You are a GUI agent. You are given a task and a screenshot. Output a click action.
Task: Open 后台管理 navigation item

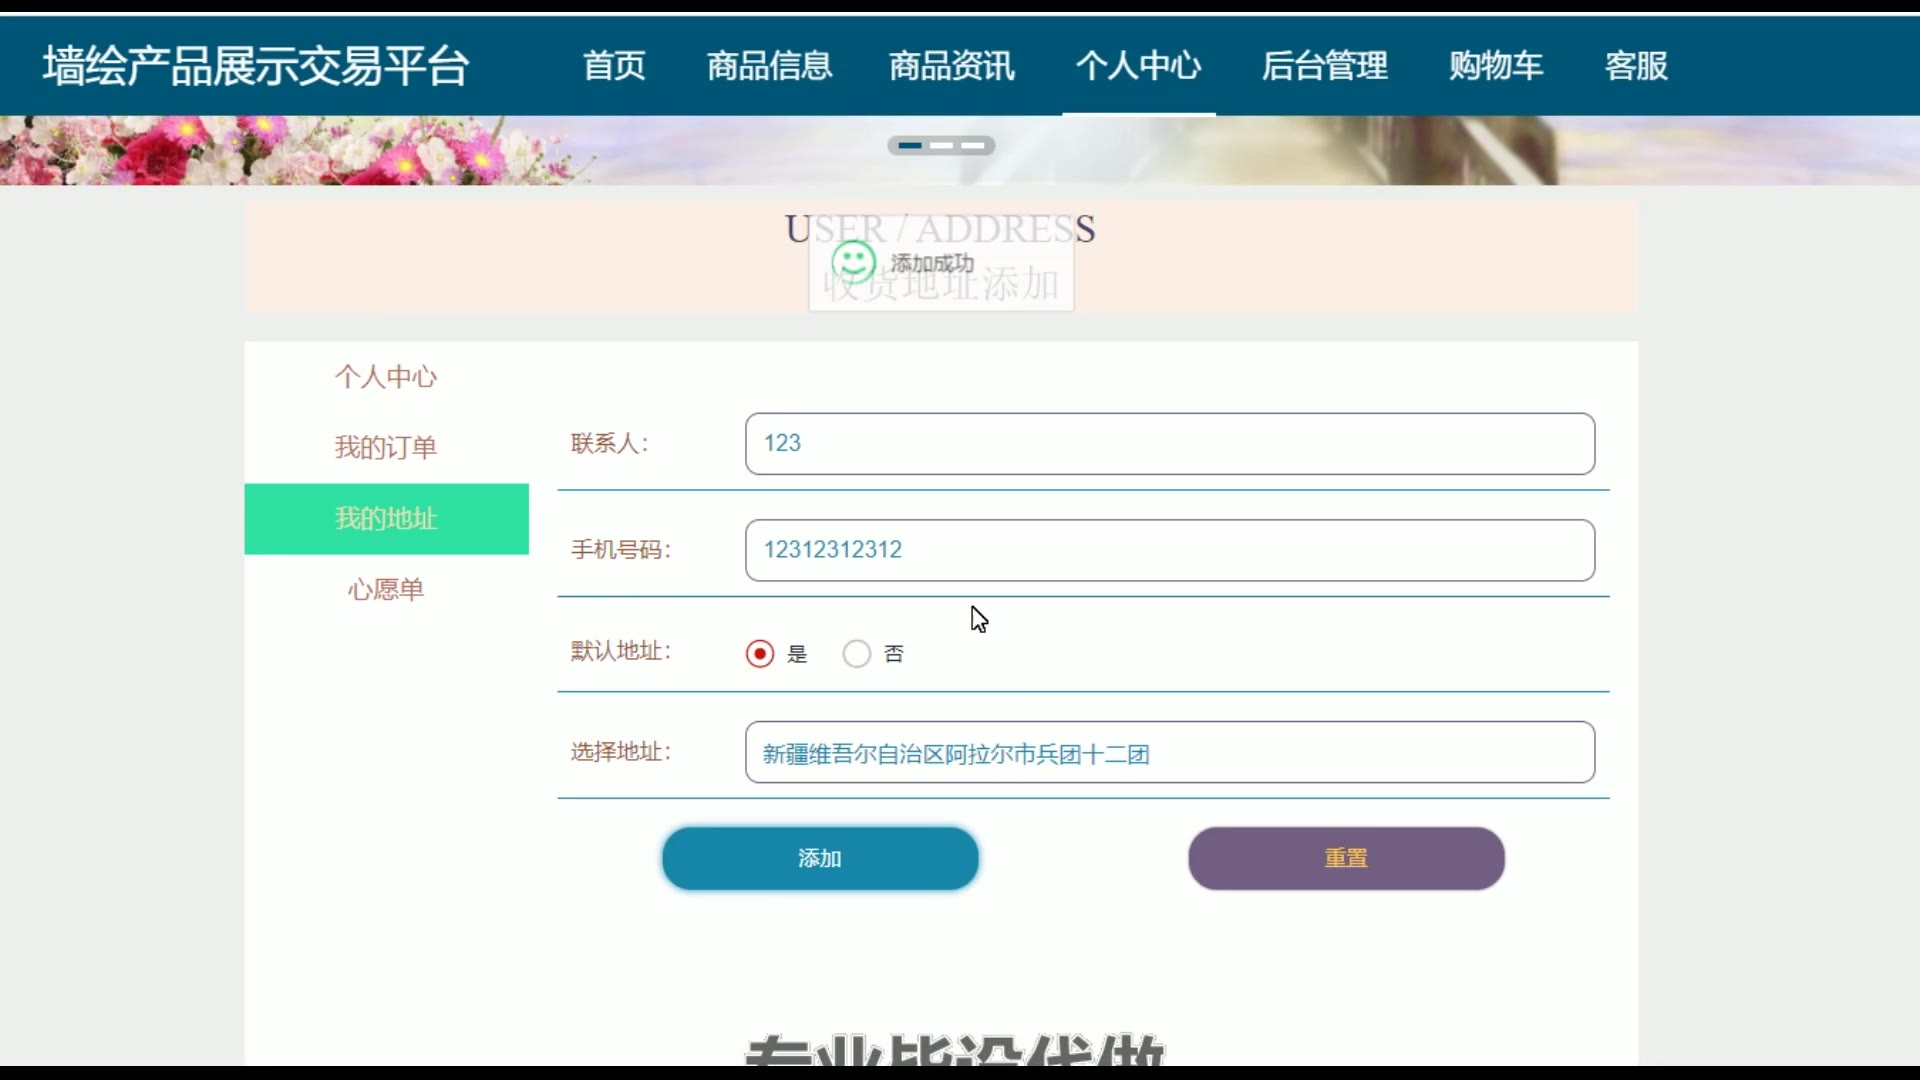click(1324, 66)
